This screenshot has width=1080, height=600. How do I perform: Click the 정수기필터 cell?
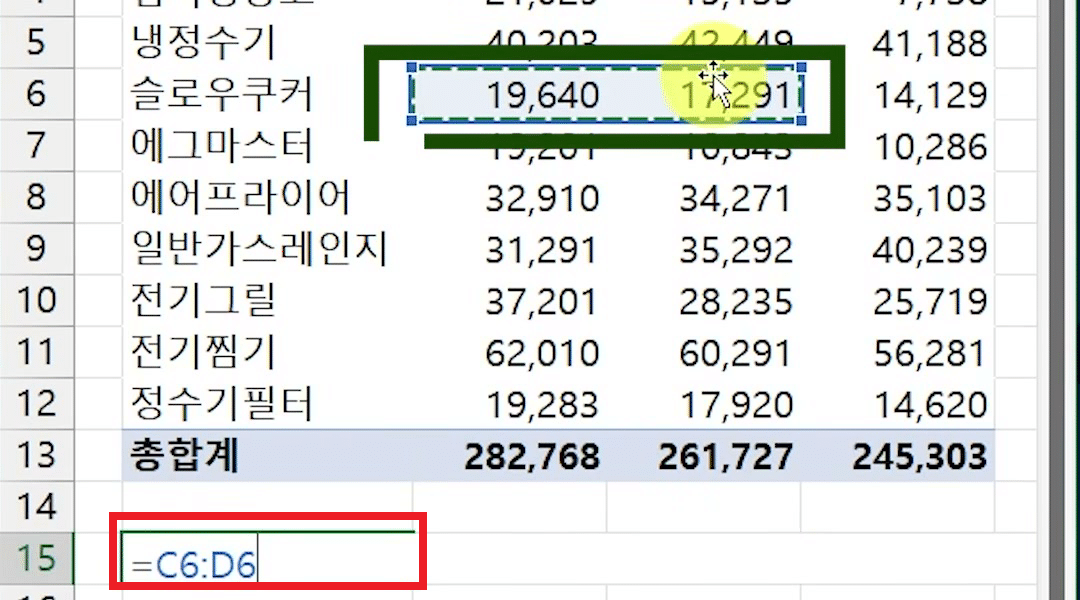pyautogui.click(x=268, y=404)
